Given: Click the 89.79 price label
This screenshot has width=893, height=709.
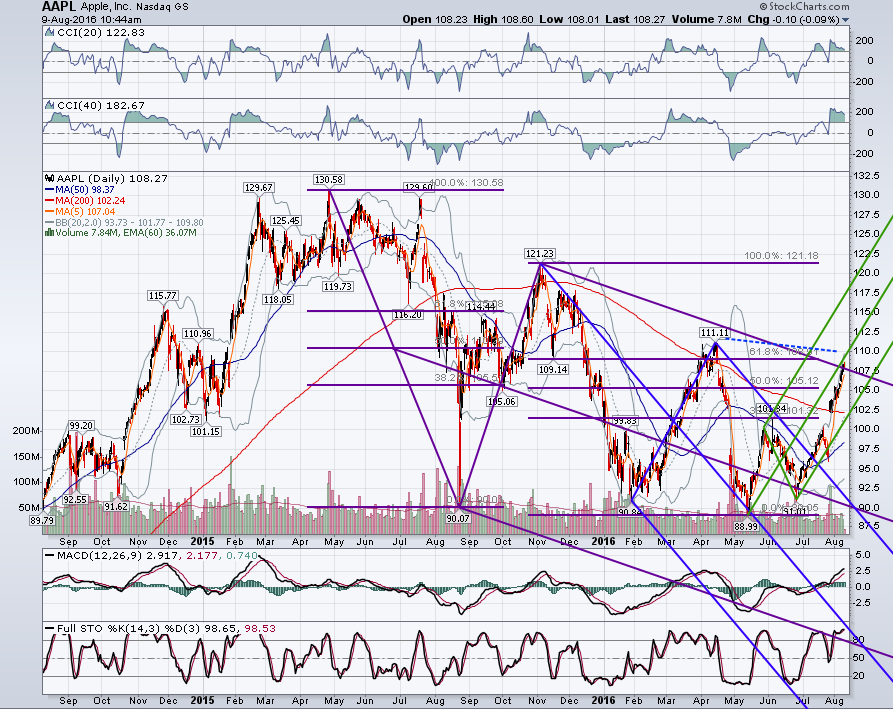Looking at the screenshot, I should [43, 520].
